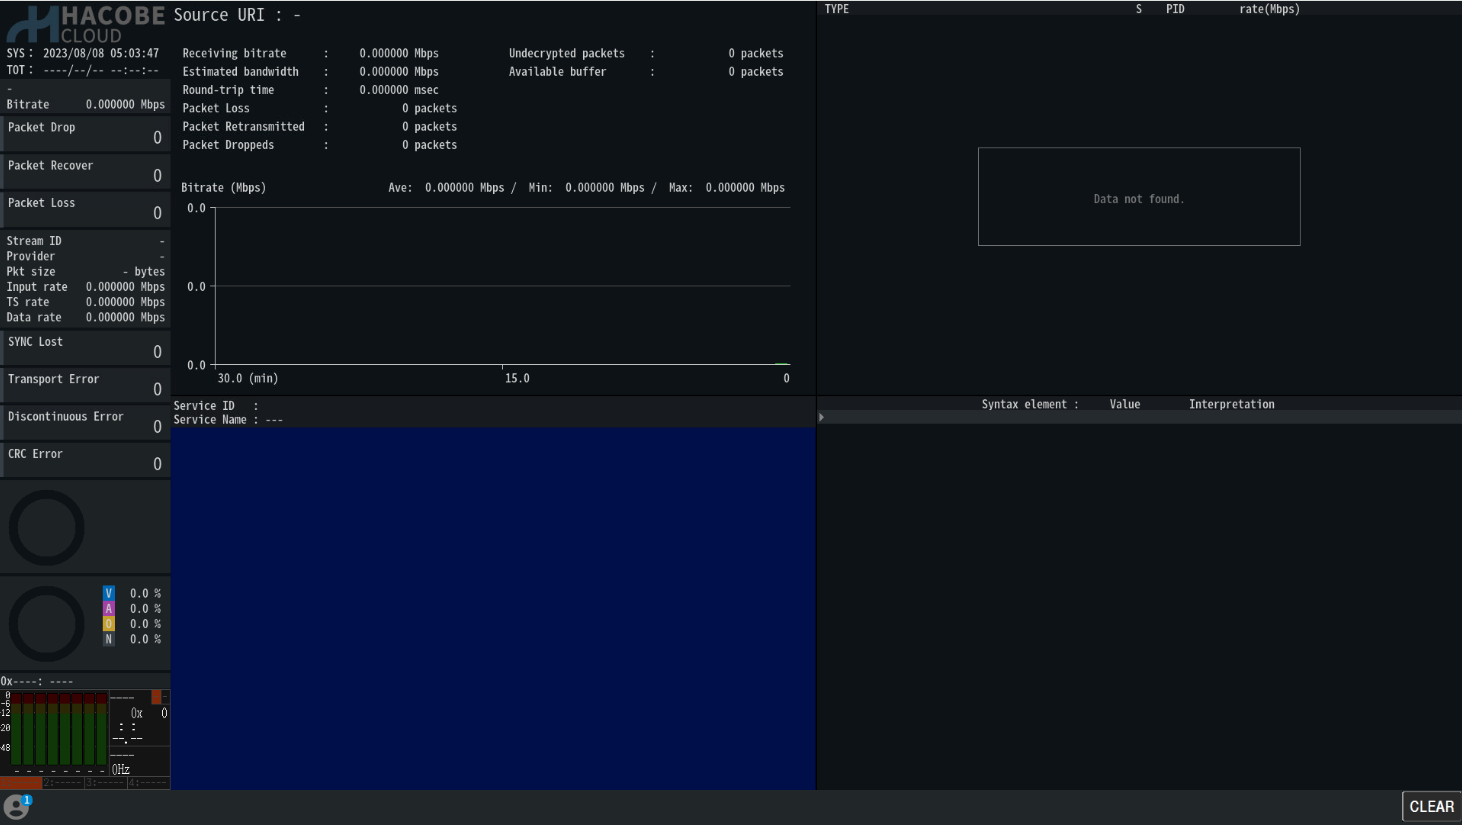Click the blue video preview area
The image size is (1462, 825).
click(493, 608)
